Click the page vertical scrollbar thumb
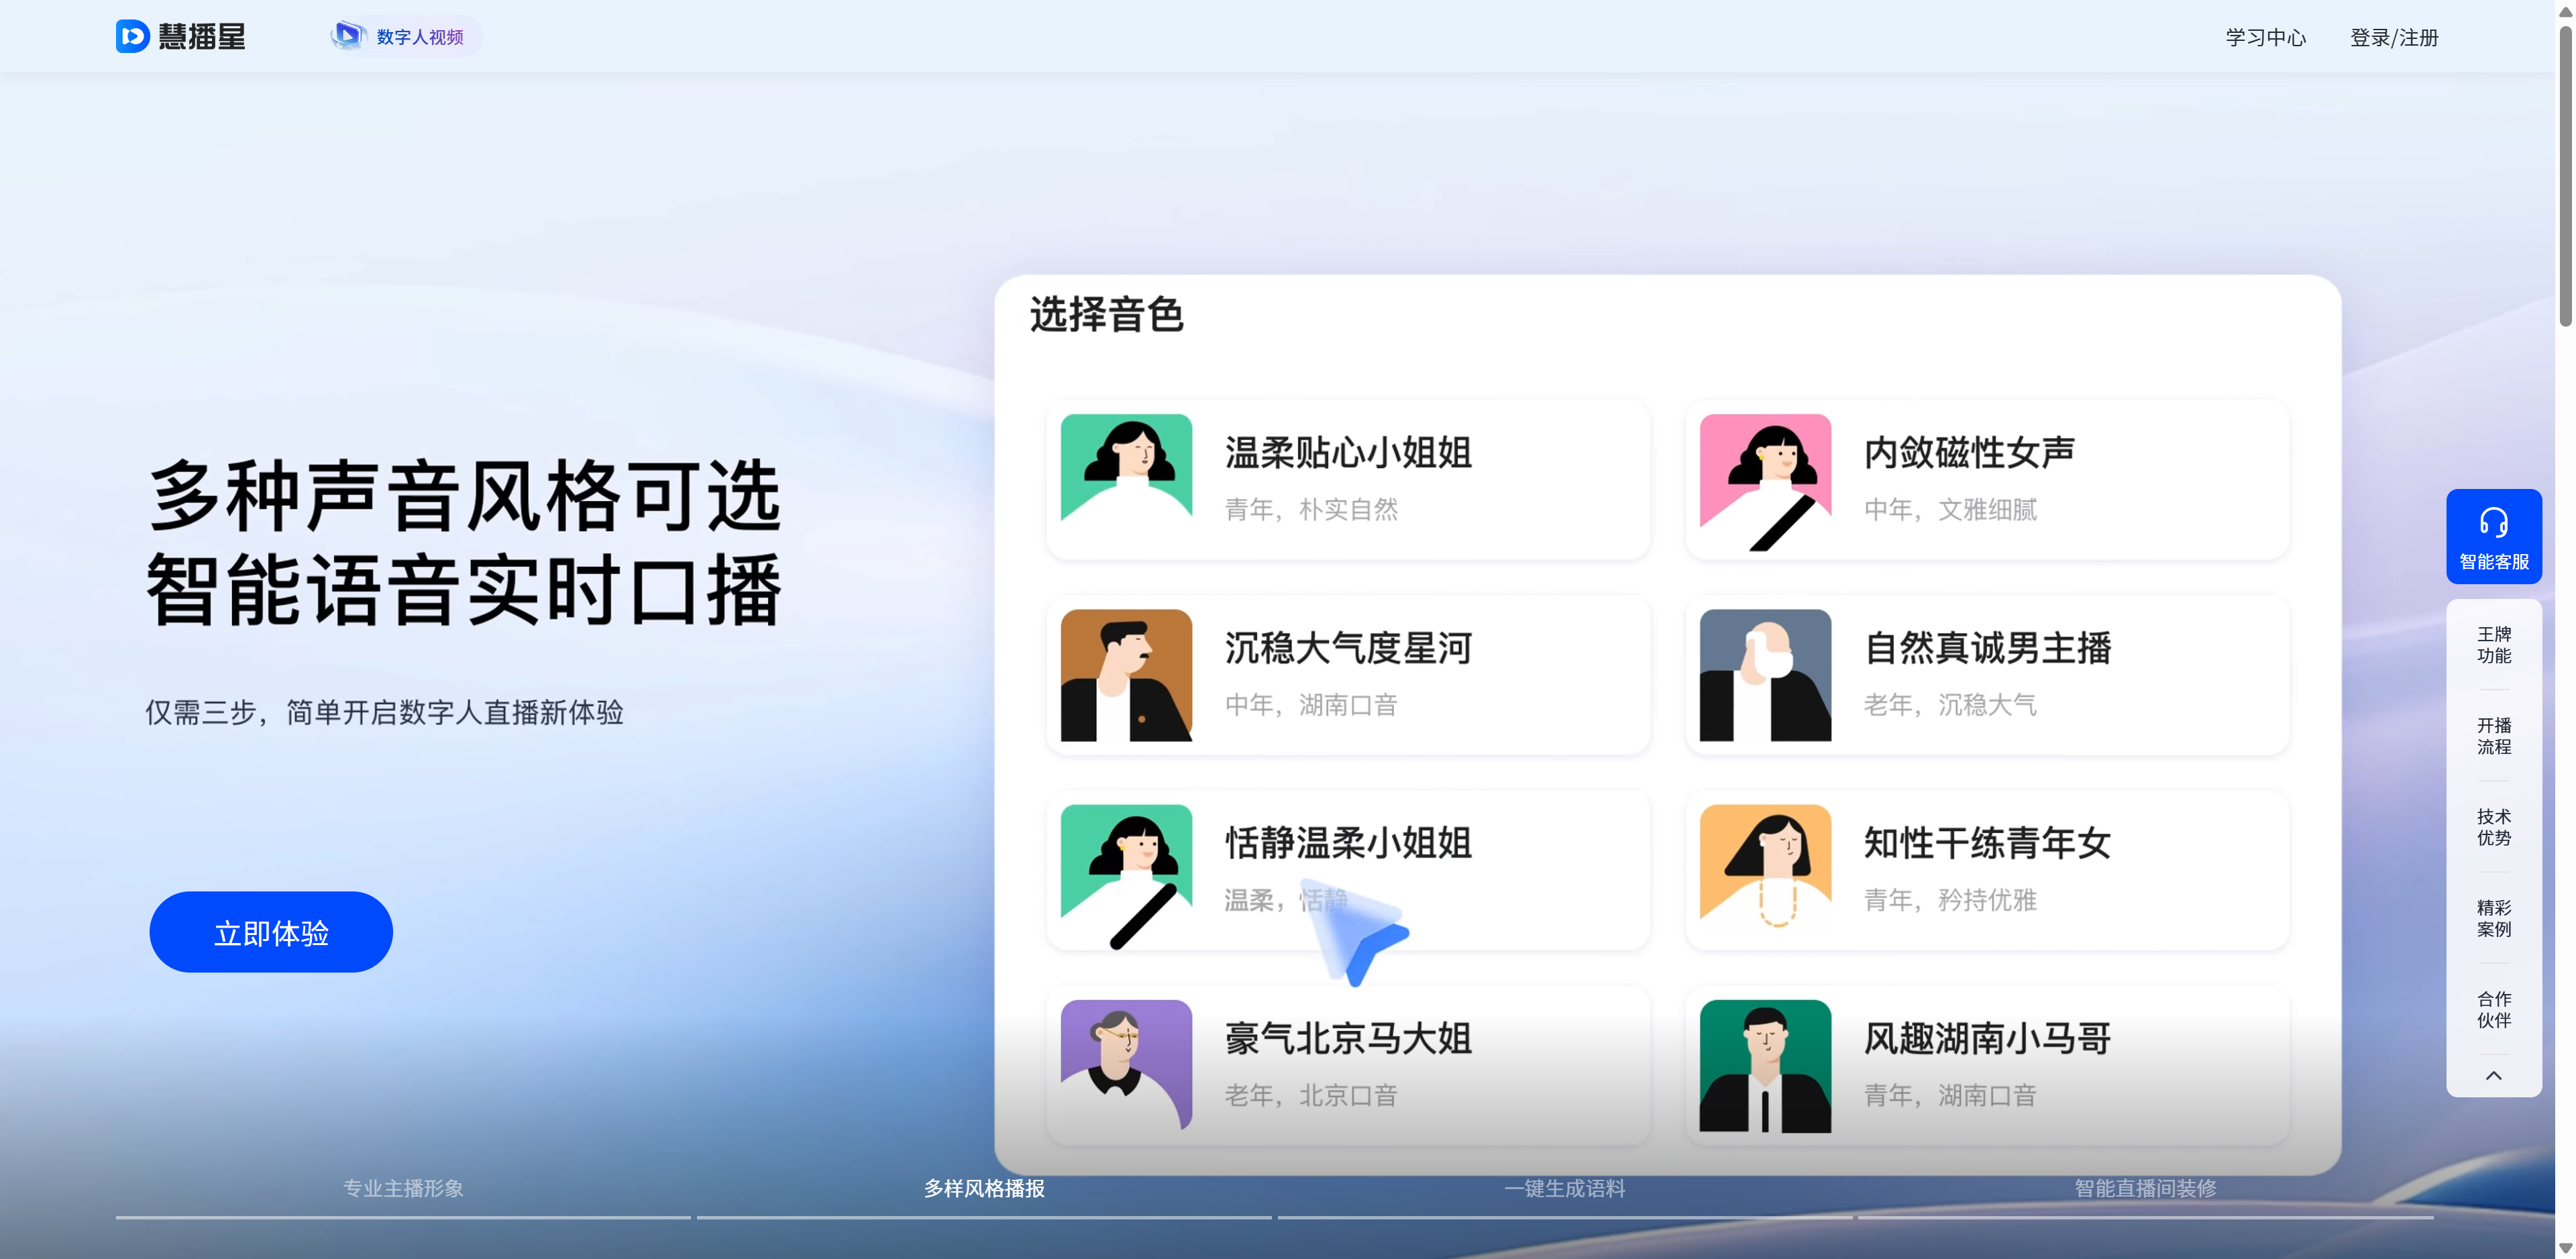The height and width of the screenshot is (1259, 2576). (x=2565, y=175)
